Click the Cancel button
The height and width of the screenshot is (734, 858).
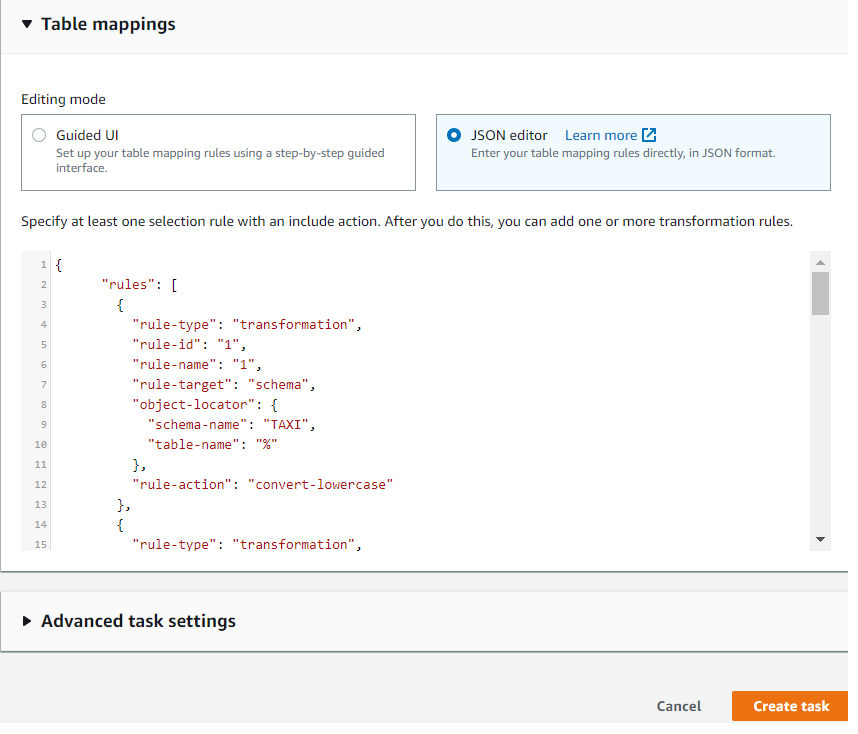(x=679, y=706)
